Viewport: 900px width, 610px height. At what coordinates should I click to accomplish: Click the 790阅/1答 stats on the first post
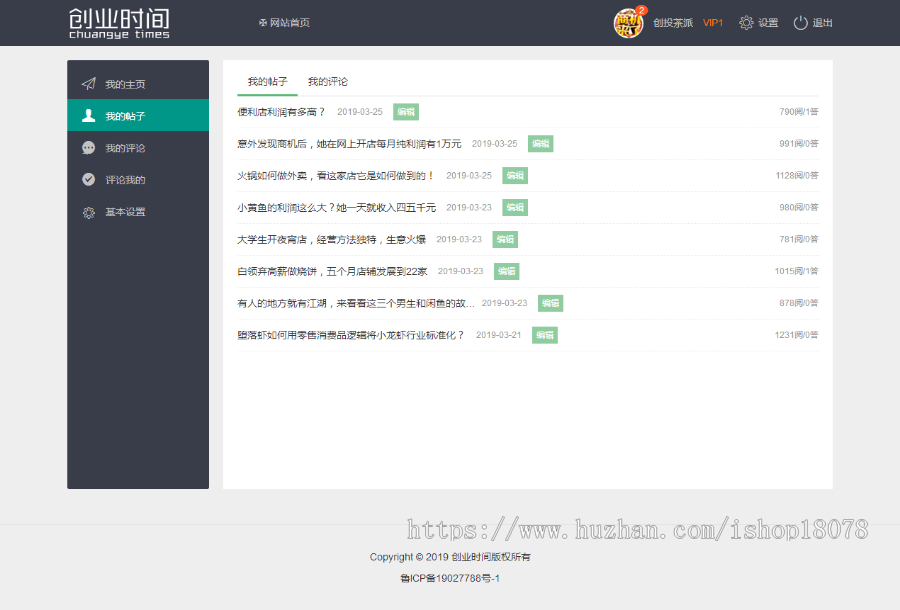click(x=802, y=111)
